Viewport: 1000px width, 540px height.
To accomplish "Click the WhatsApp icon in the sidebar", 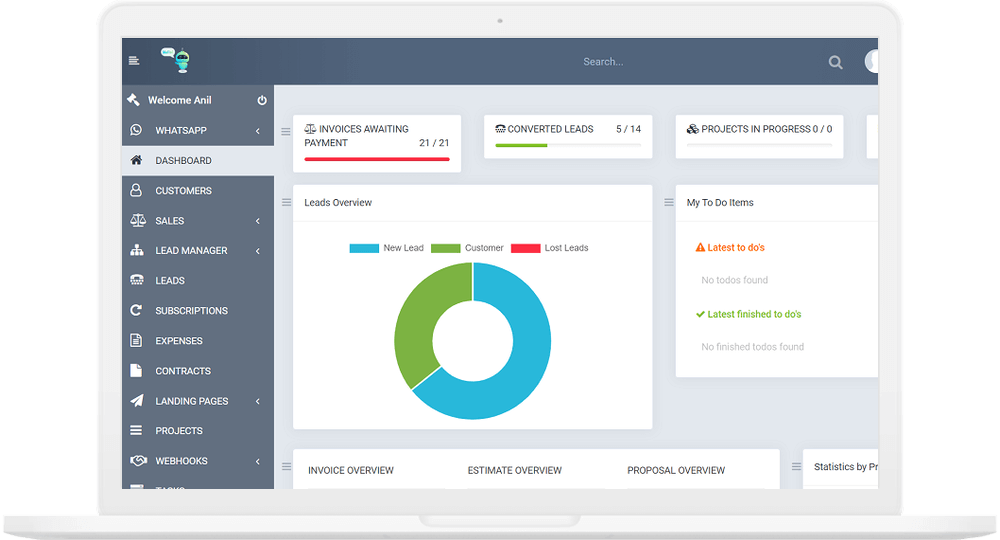I will coord(136,130).
